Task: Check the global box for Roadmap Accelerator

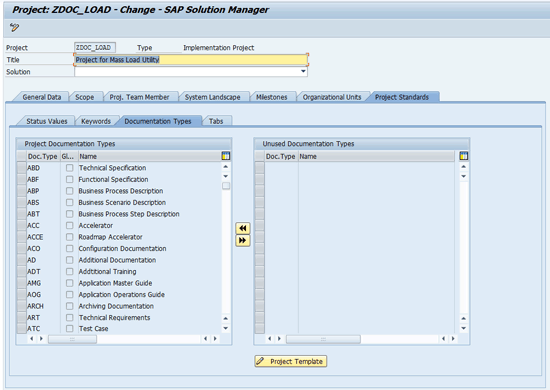Action: point(70,237)
